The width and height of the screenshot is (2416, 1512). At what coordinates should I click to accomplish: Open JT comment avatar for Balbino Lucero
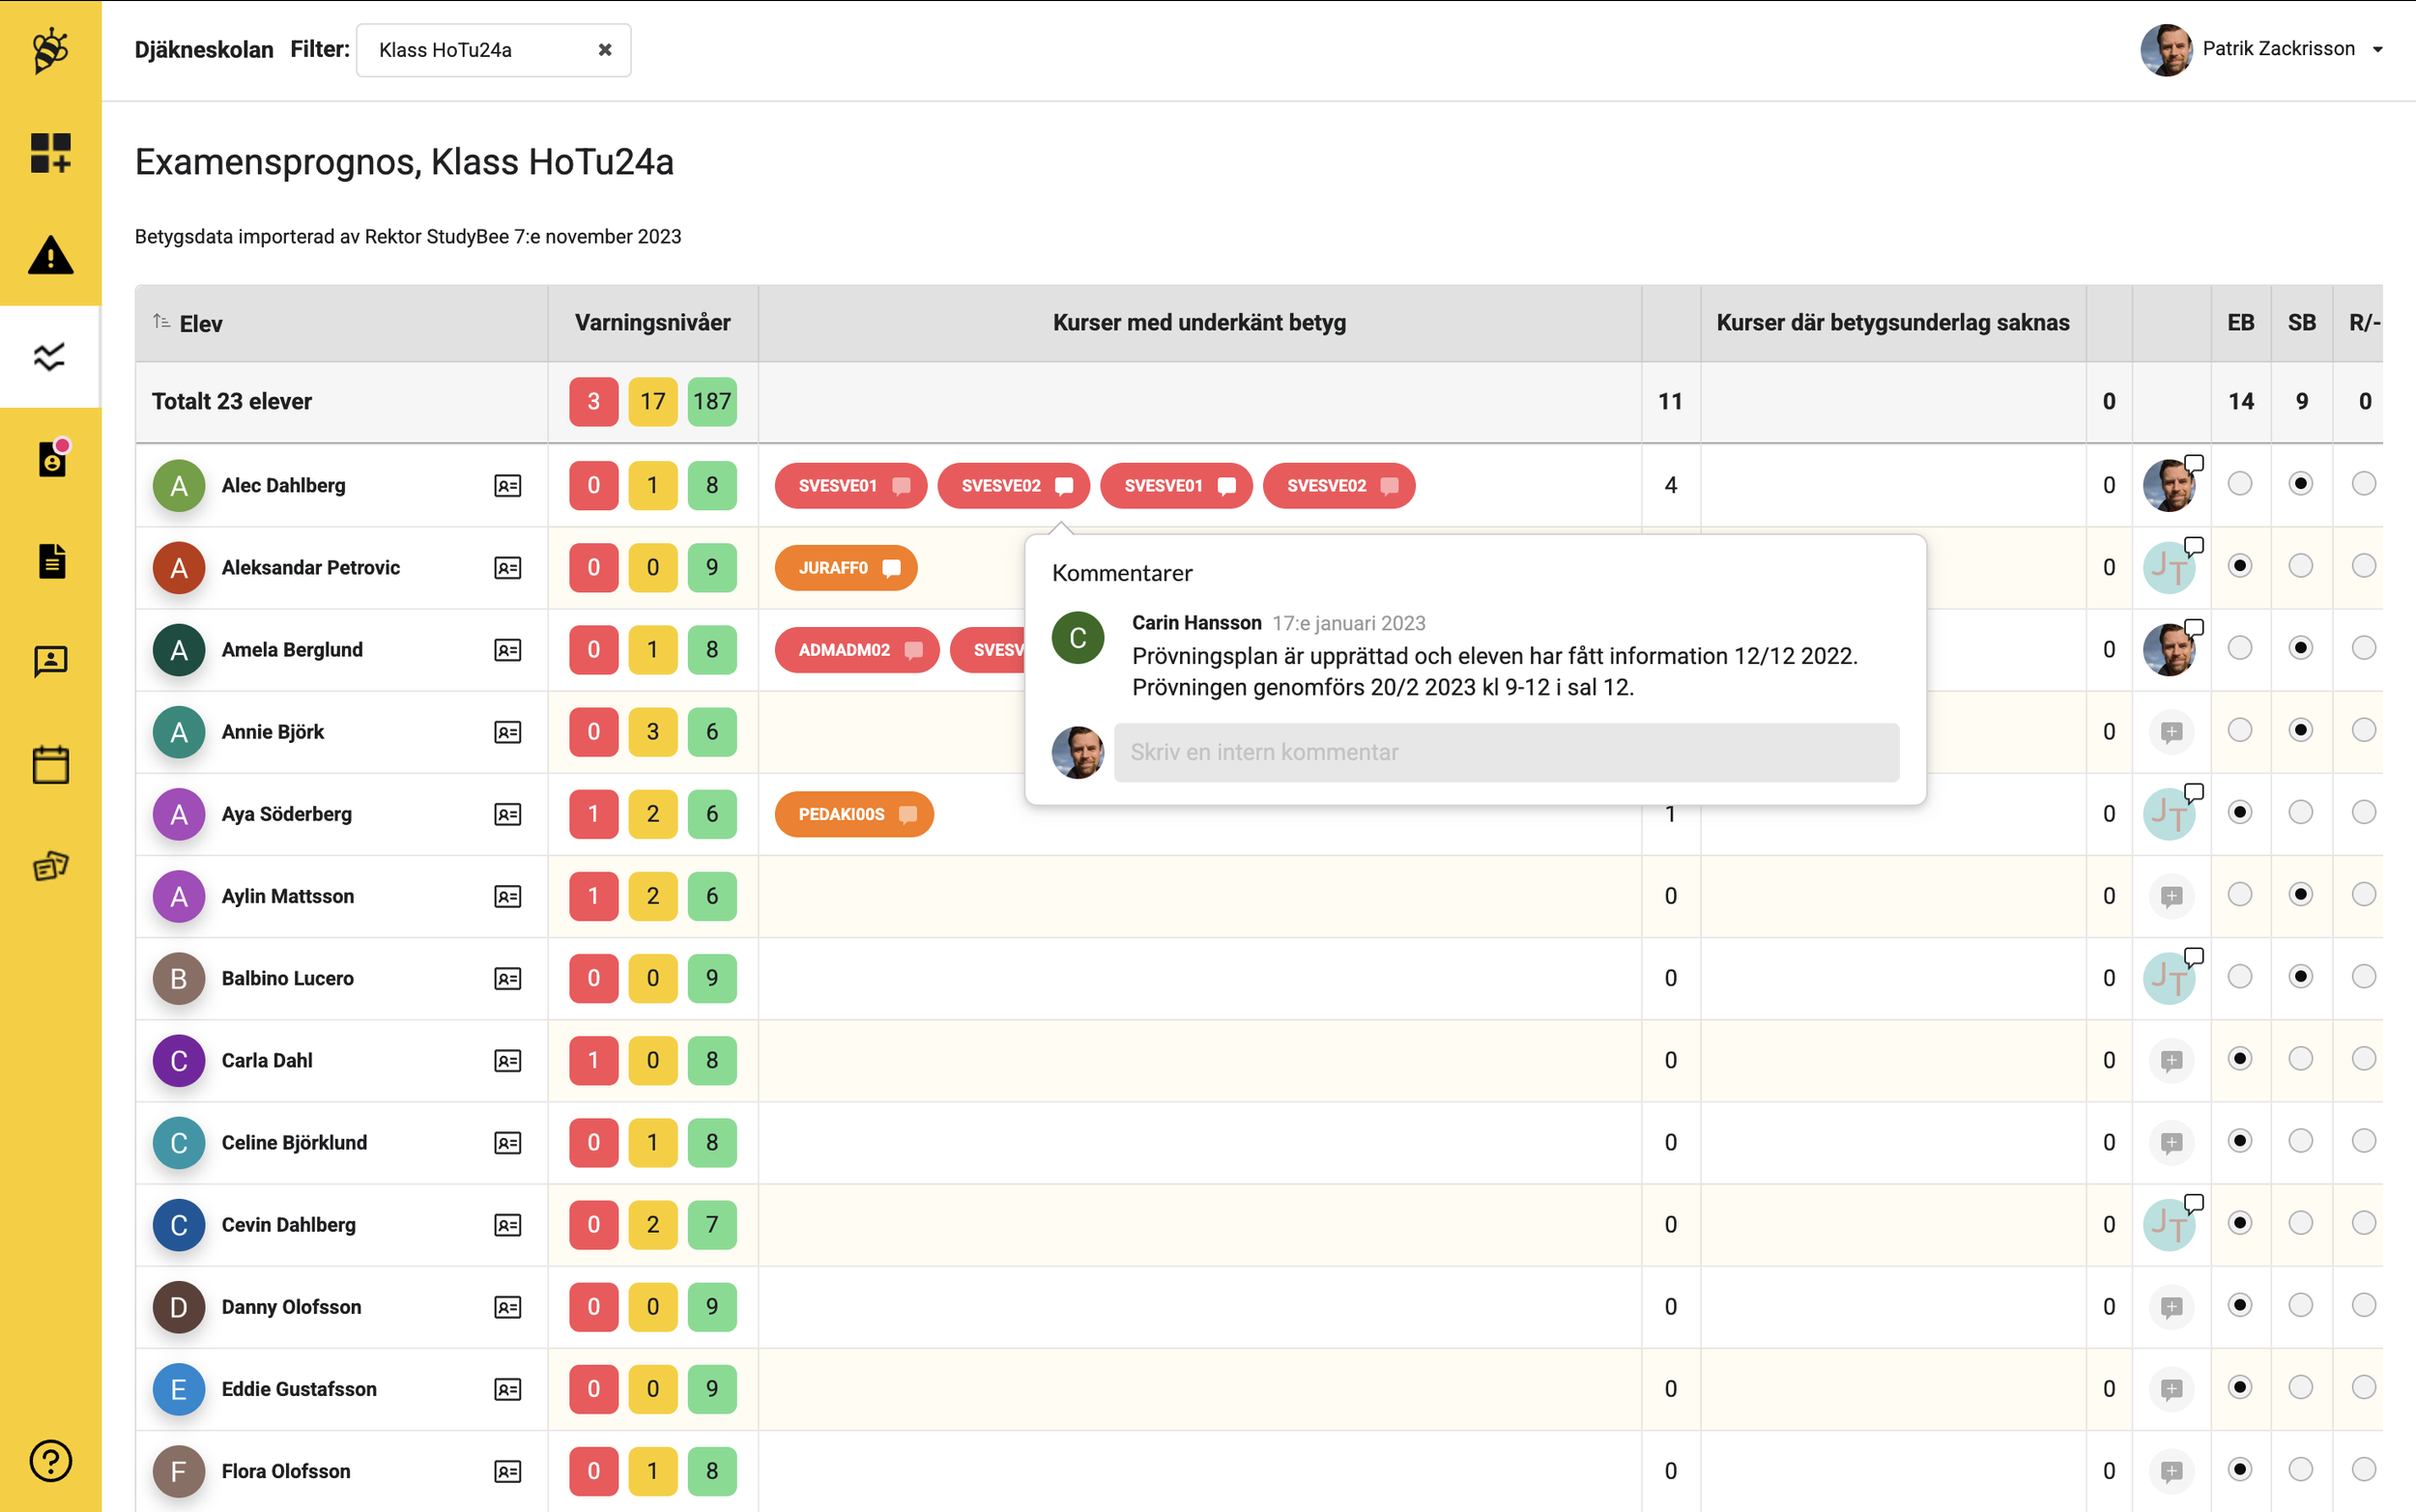(2168, 978)
